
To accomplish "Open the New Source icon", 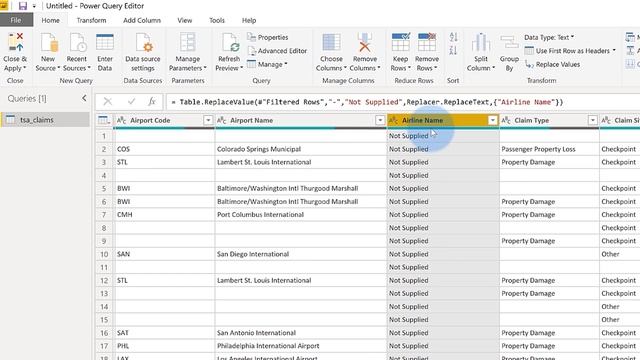I will click(x=48, y=42).
